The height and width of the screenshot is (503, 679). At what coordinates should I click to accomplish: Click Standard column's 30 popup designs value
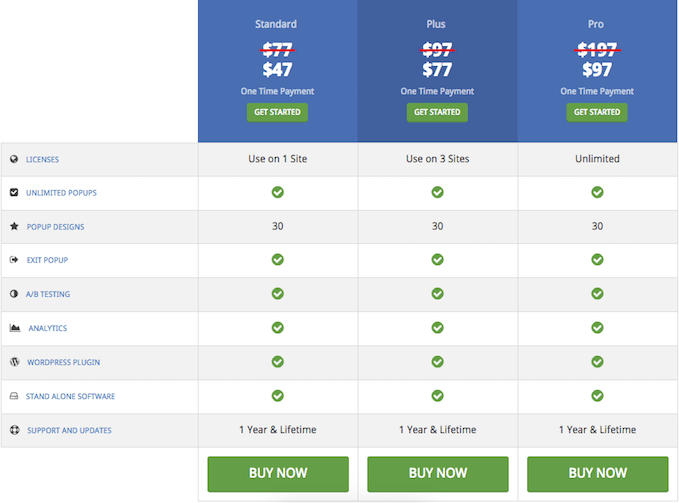pos(278,226)
